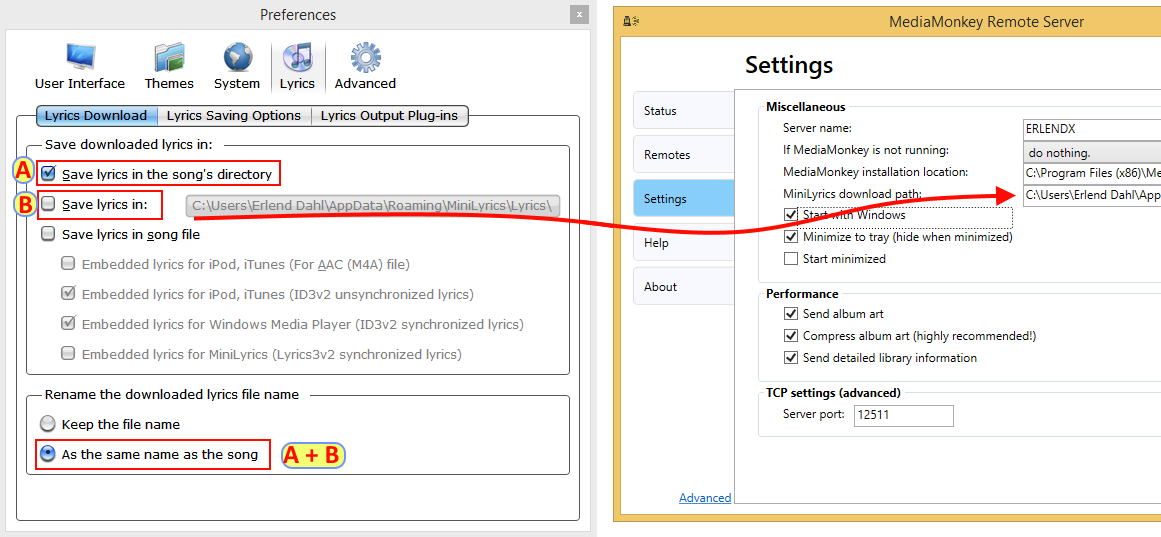
Task: Click the MiniLyrics AppData lyrics path field
Action: (373, 205)
